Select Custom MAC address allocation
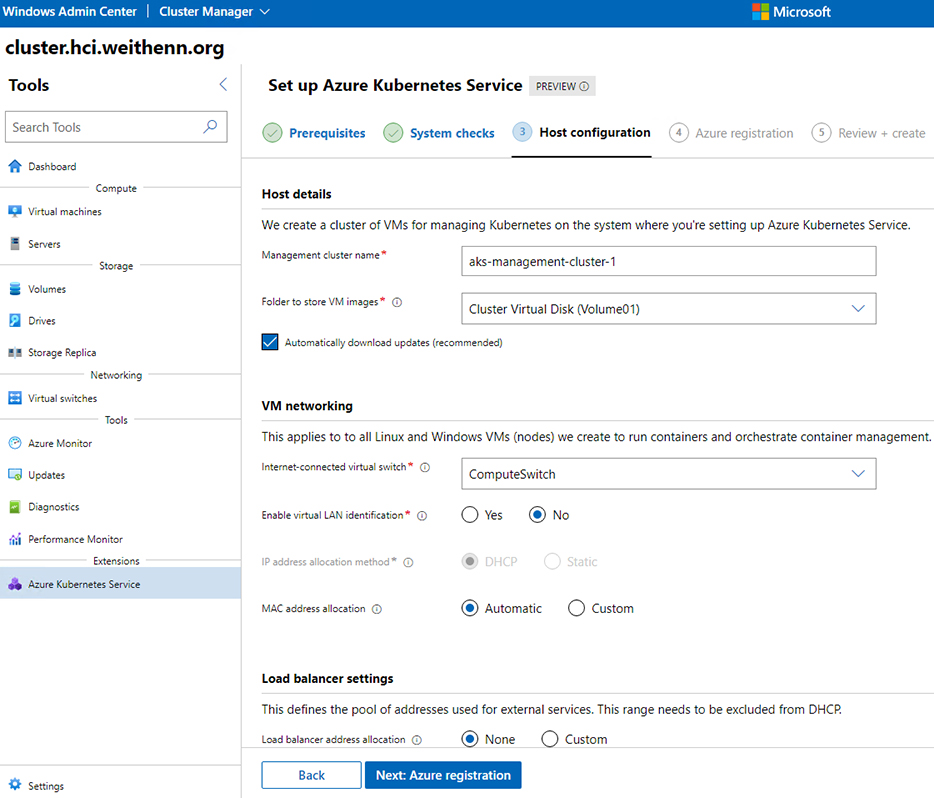This screenshot has height=798, width=934. (576, 608)
